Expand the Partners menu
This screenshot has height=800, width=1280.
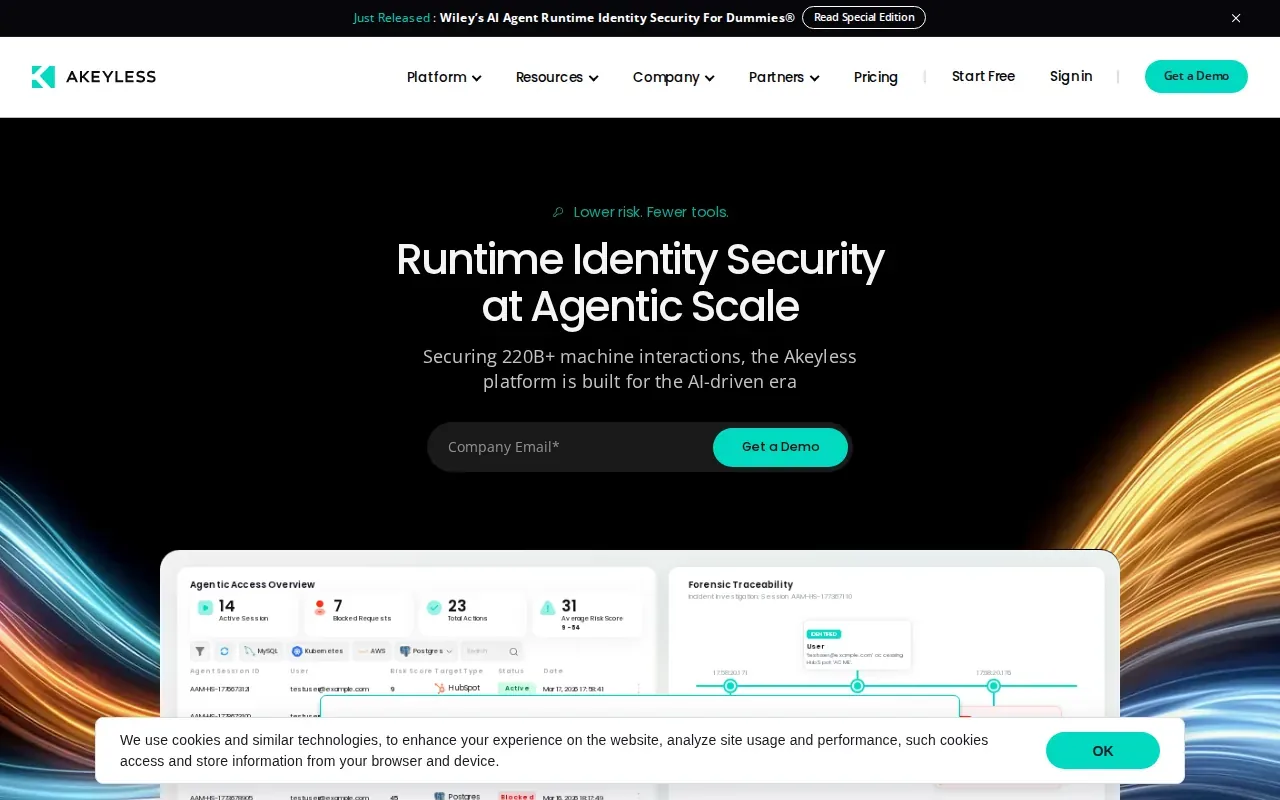(784, 77)
